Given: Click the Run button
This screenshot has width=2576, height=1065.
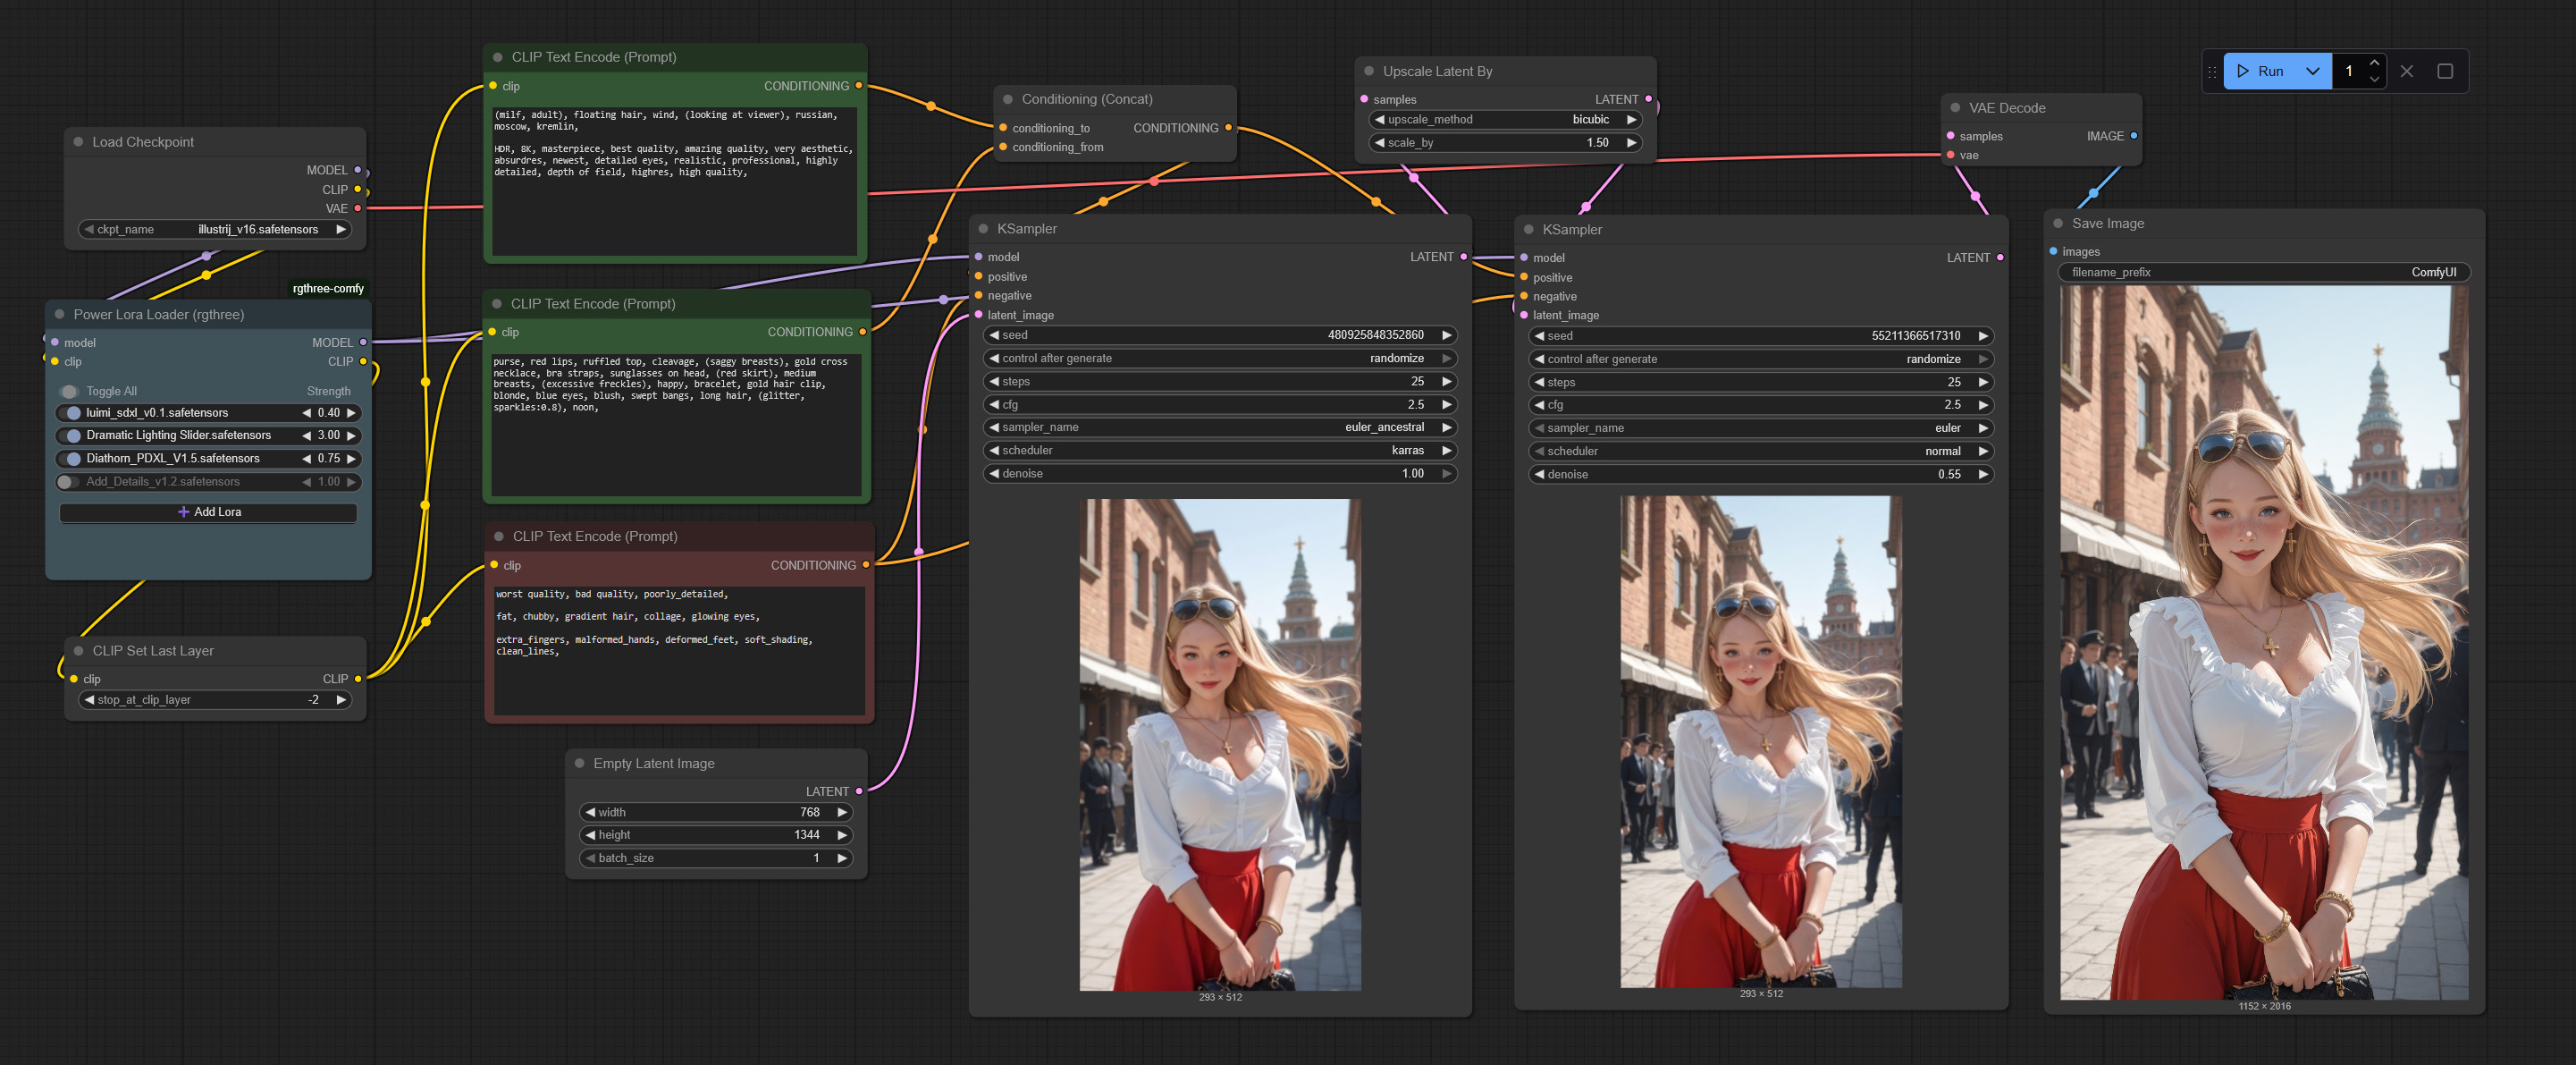Looking at the screenshot, I should [2261, 71].
